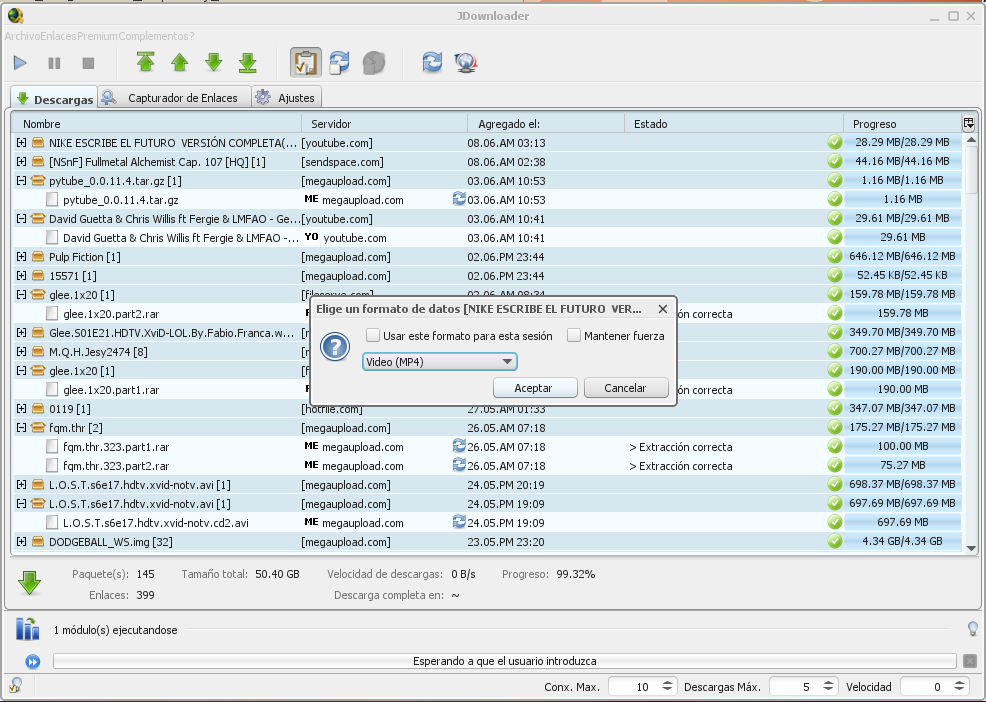986x702 pixels.
Task: Collapse the fqm.thr [2] package
Action: click(21, 428)
